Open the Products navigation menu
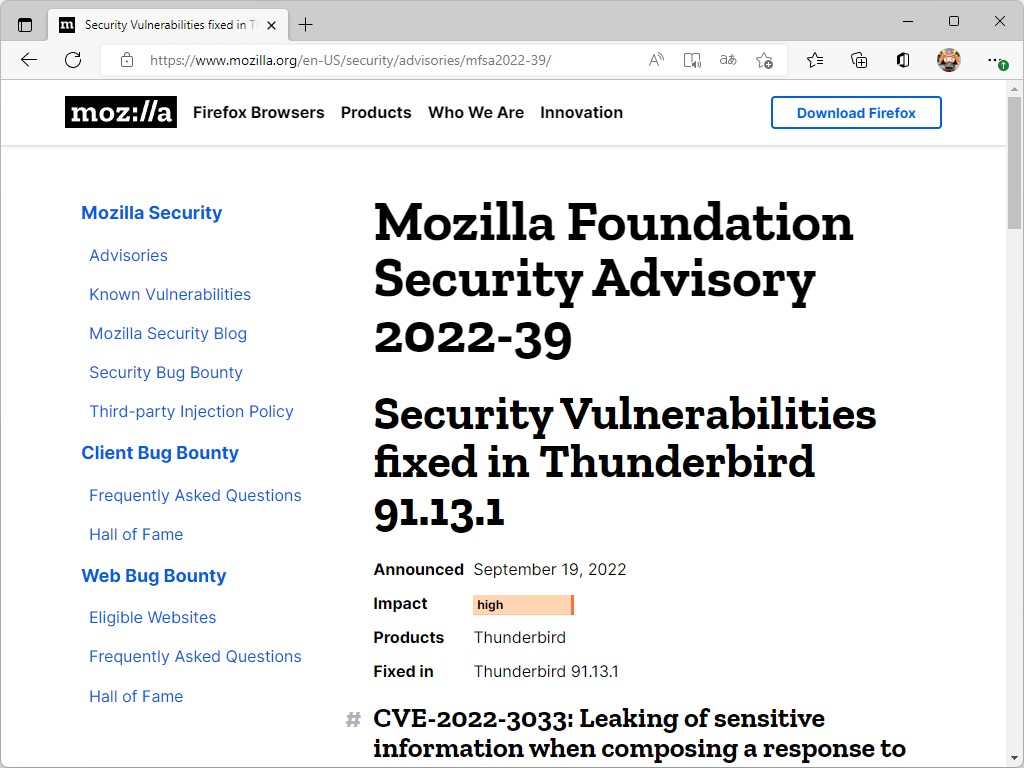 coord(376,113)
